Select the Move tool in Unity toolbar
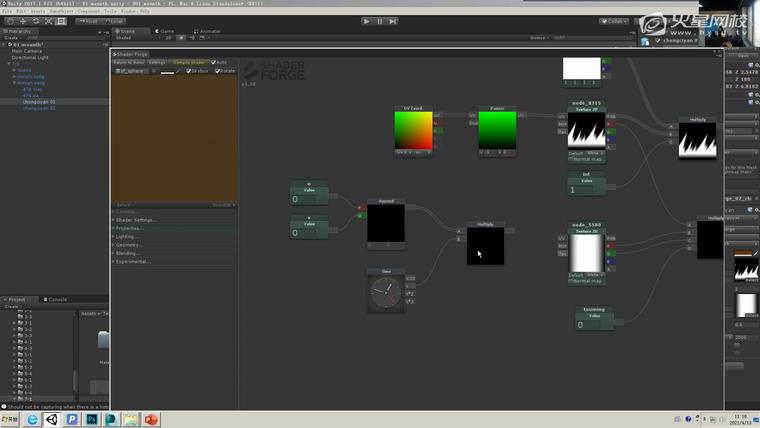Screen dimensions: 760x428 coord(22,20)
